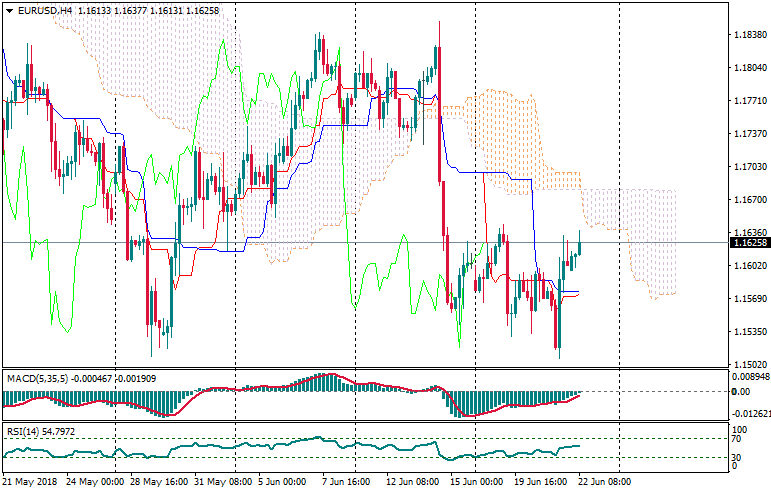The height and width of the screenshot is (493, 771).
Task: Click the 1.15350 price axis label
Action: pos(749,331)
